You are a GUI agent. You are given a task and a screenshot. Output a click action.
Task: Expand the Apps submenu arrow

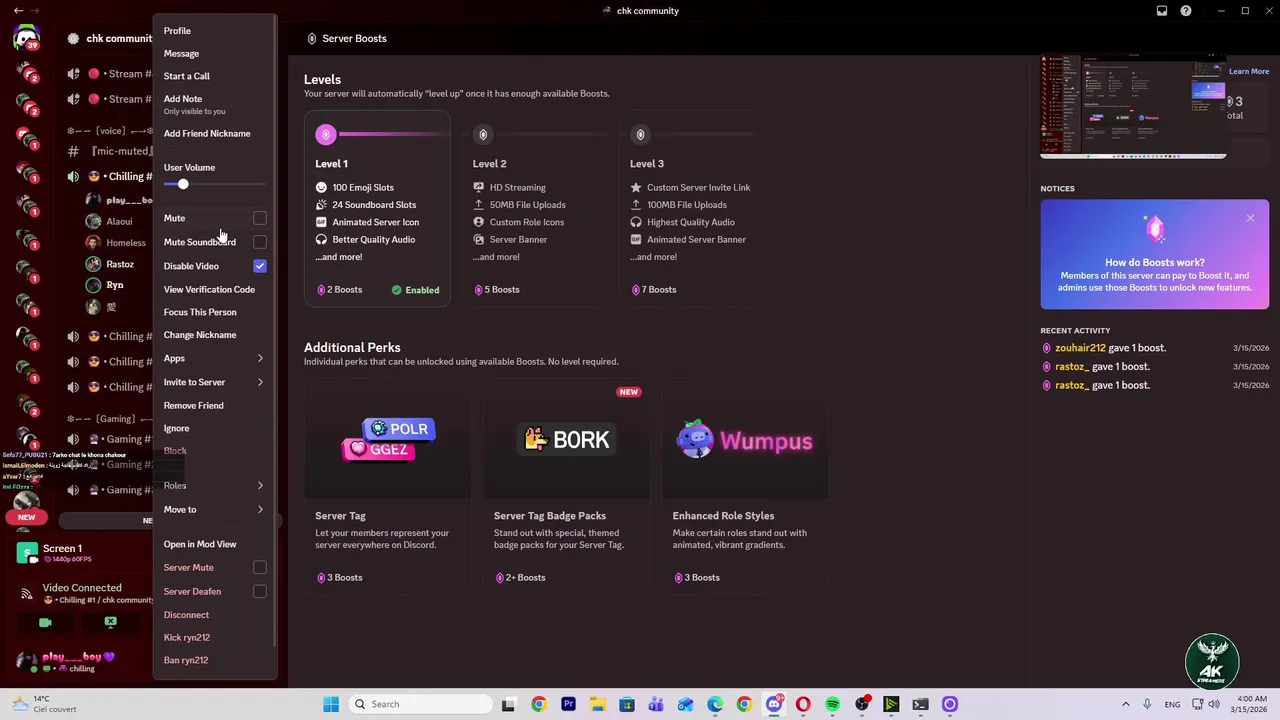coord(260,358)
